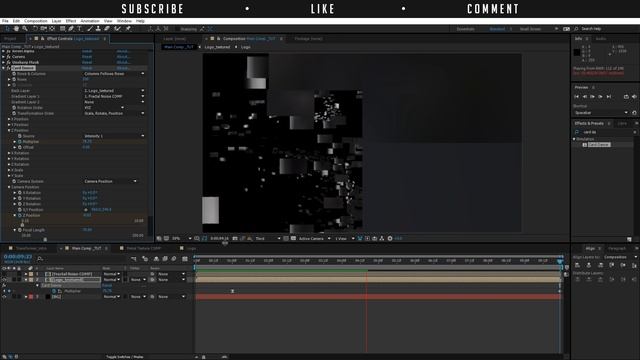Open the Graph Editor in timeline
The image size is (640, 360).
coord(185,259)
